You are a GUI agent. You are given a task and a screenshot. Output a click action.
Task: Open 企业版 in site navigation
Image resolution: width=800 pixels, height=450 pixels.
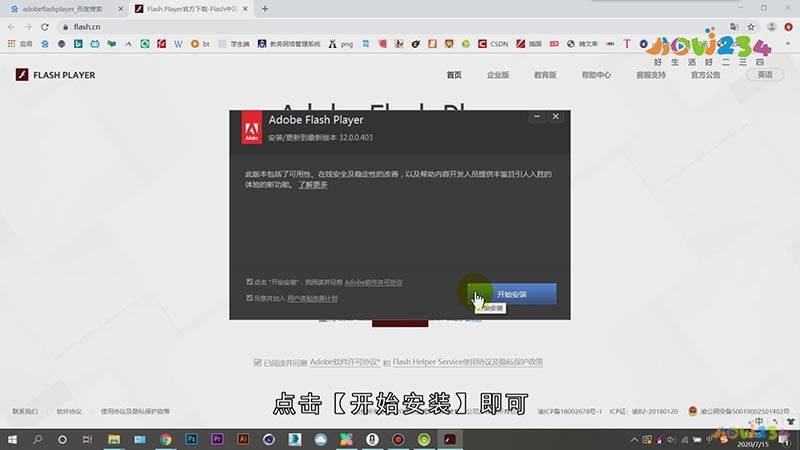[498, 75]
